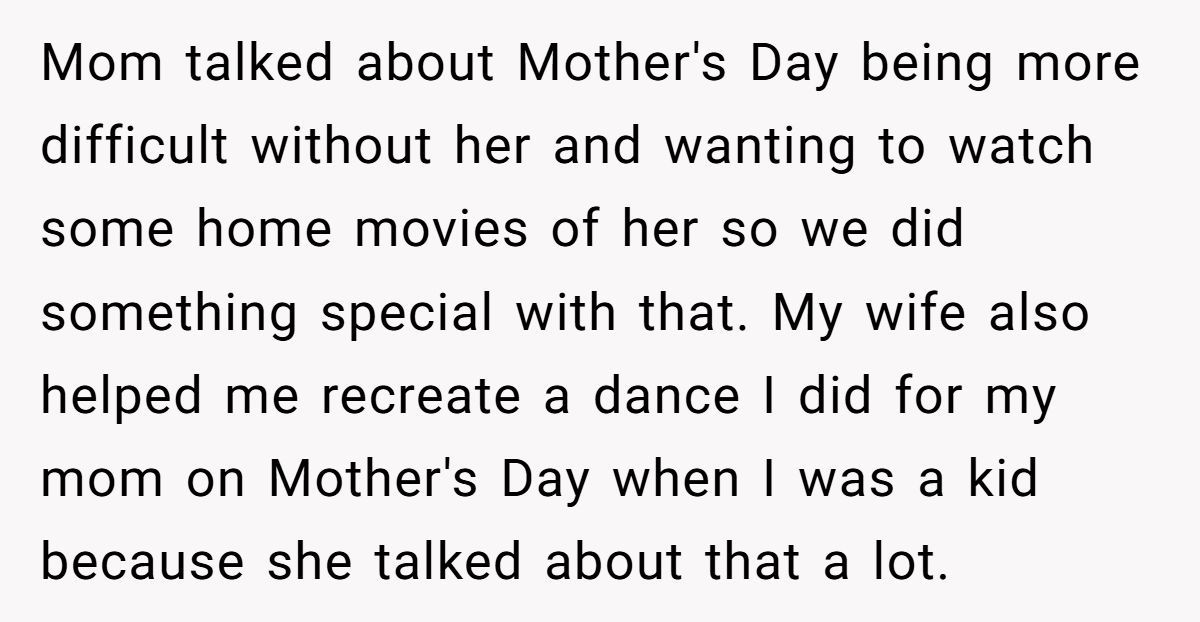Click the word "difficult" in the text

pyautogui.click(x=135, y=148)
